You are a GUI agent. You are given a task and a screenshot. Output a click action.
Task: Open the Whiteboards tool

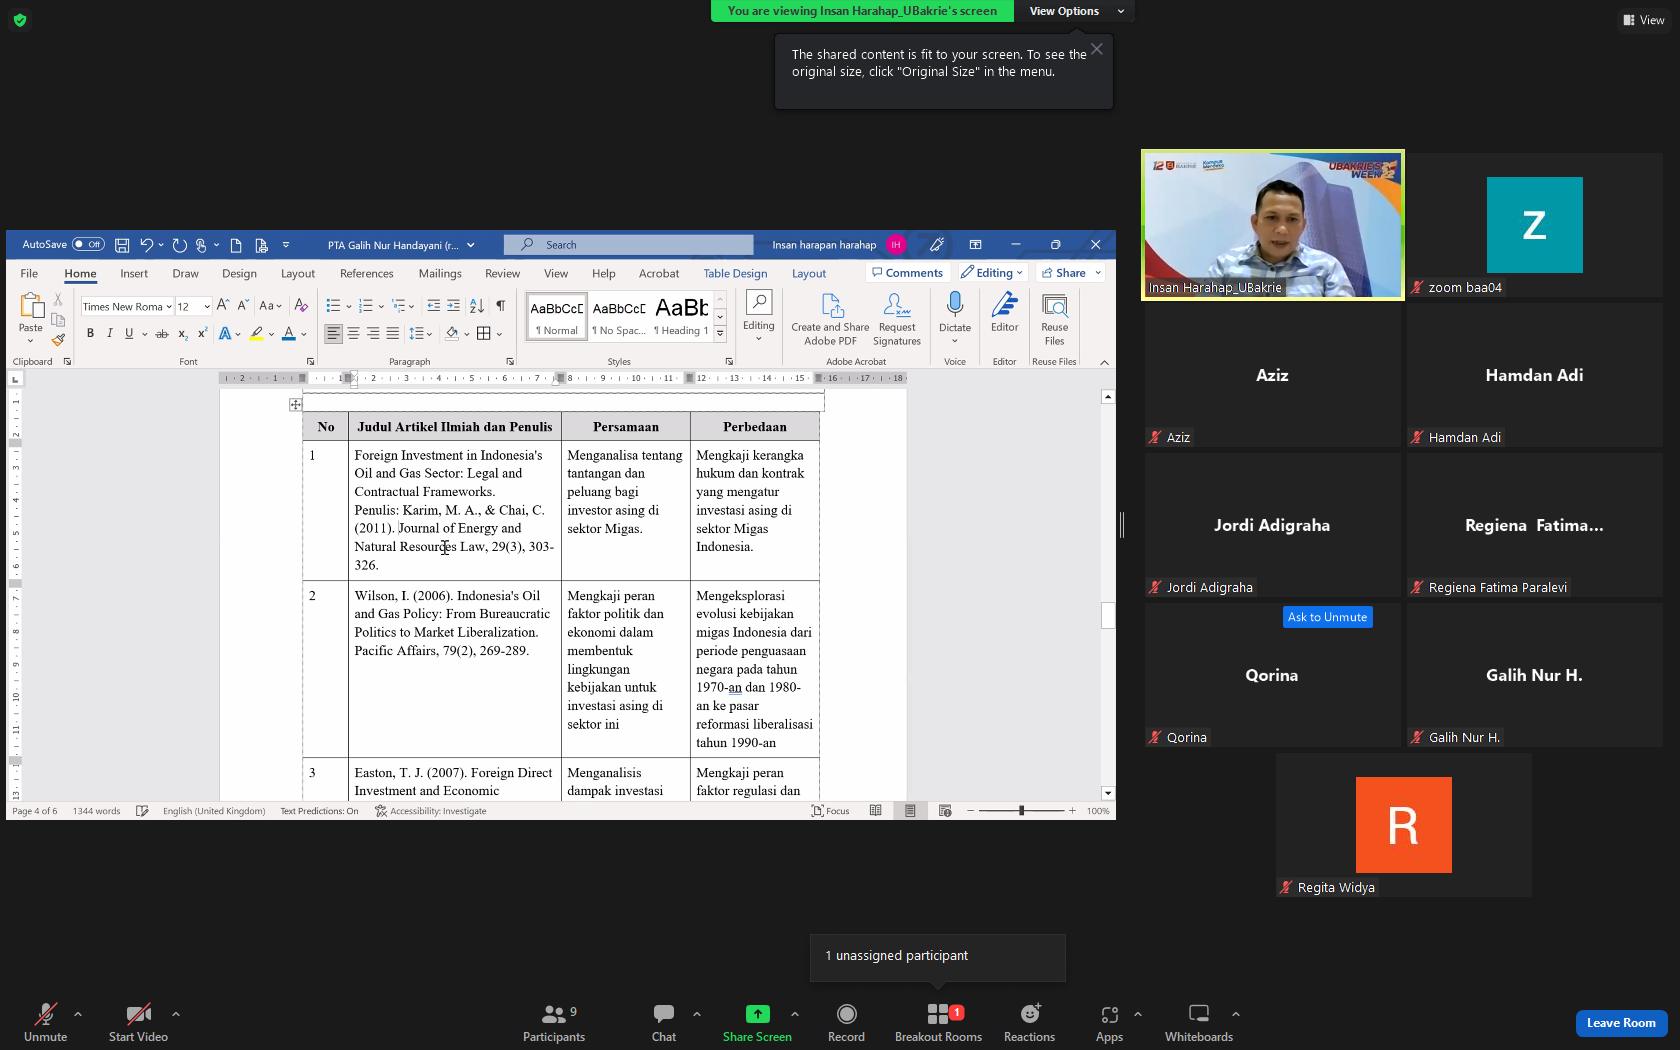coord(1198,1022)
